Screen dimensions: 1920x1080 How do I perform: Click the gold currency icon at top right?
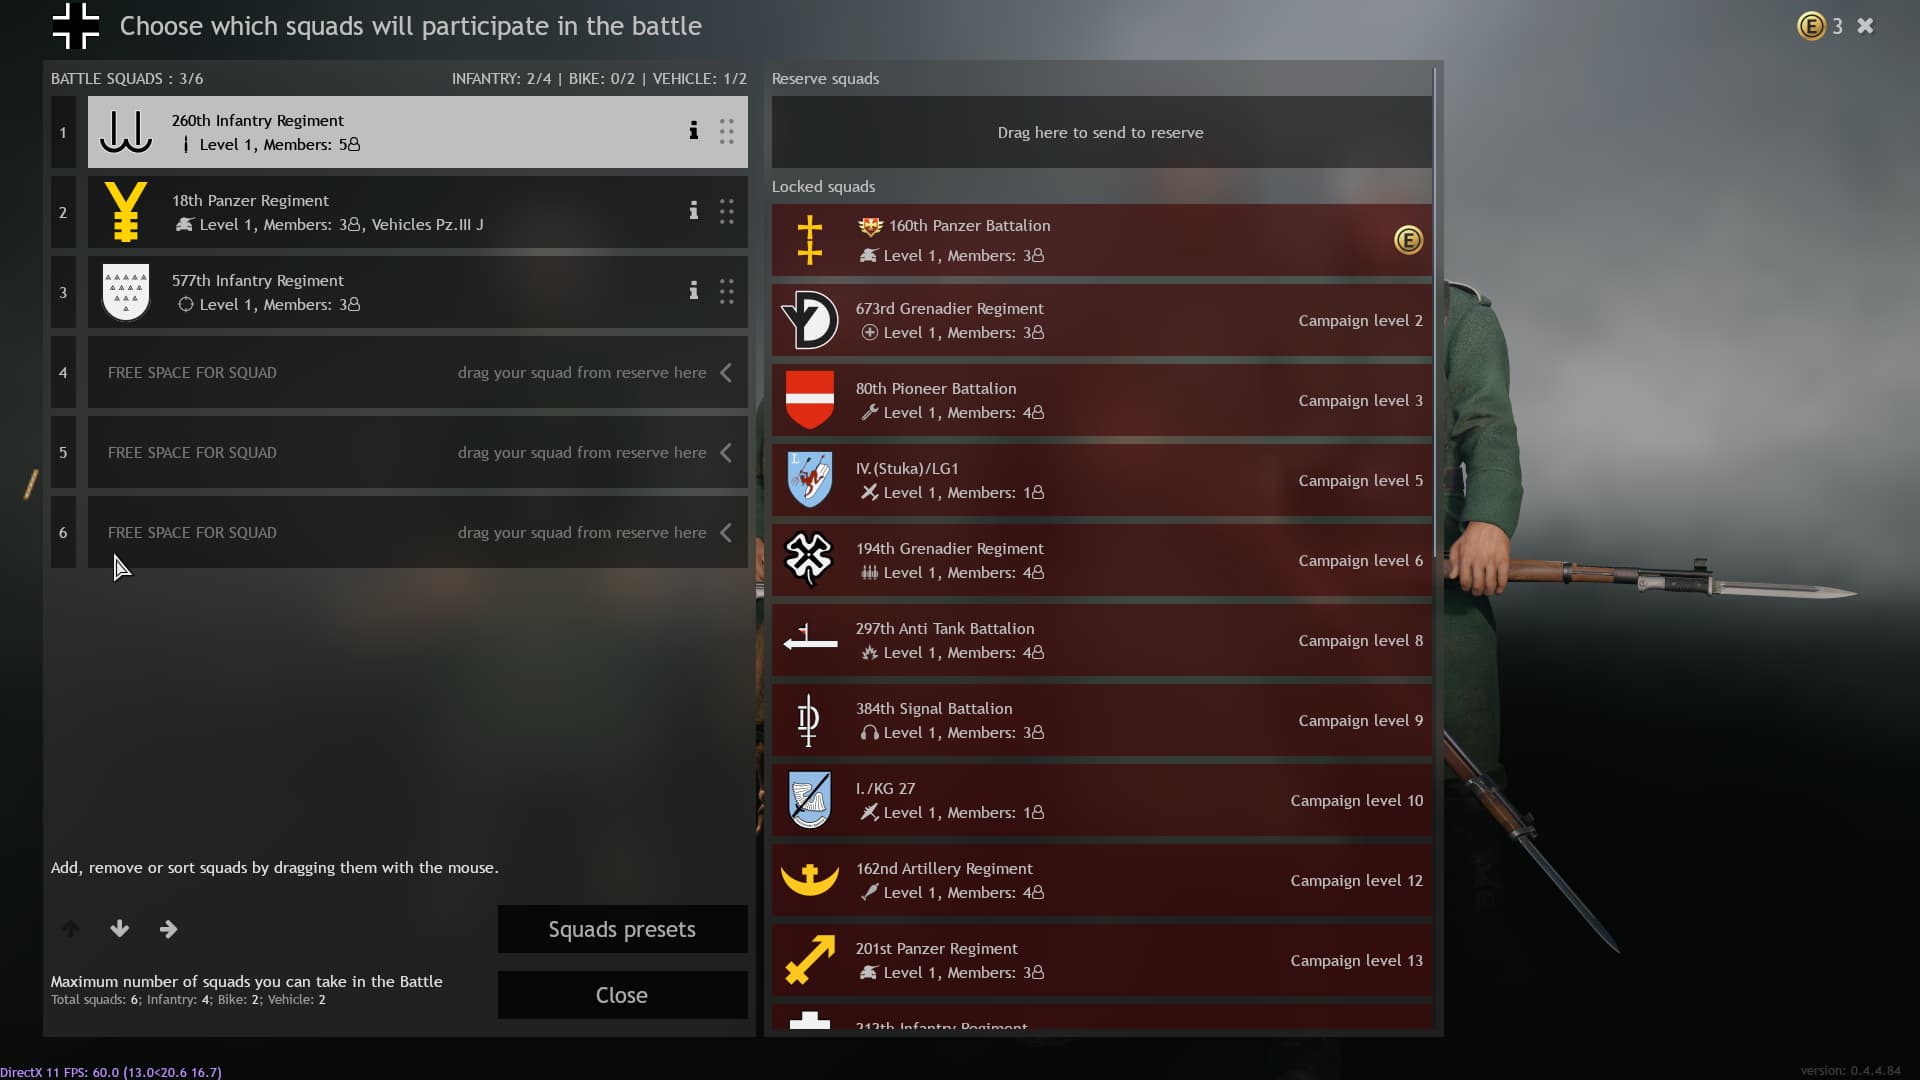(1811, 26)
